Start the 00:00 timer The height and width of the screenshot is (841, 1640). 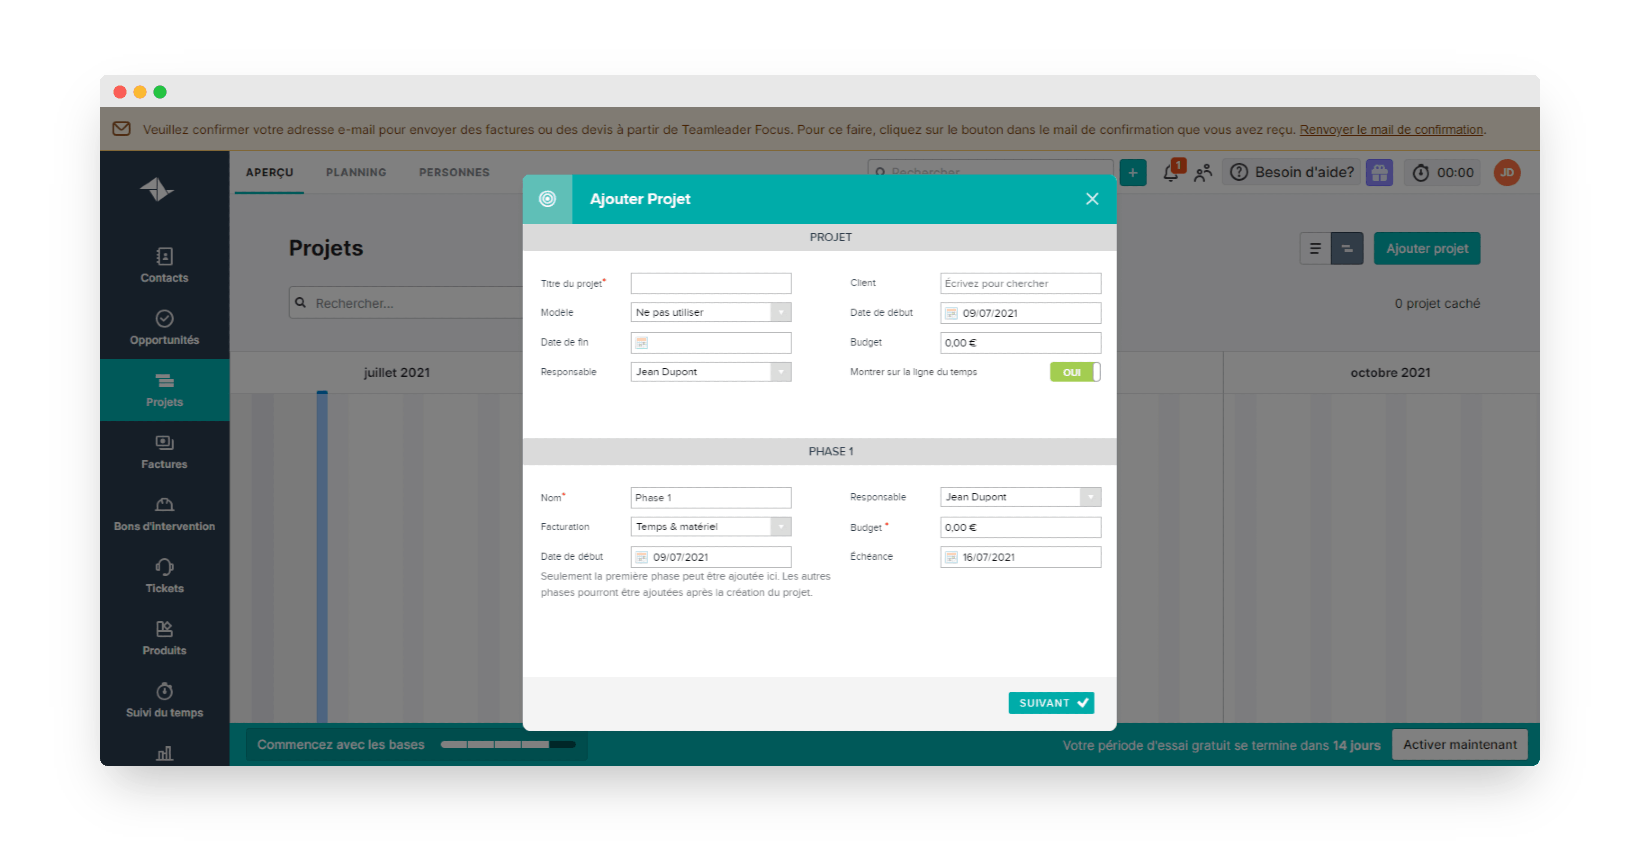click(x=1442, y=172)
